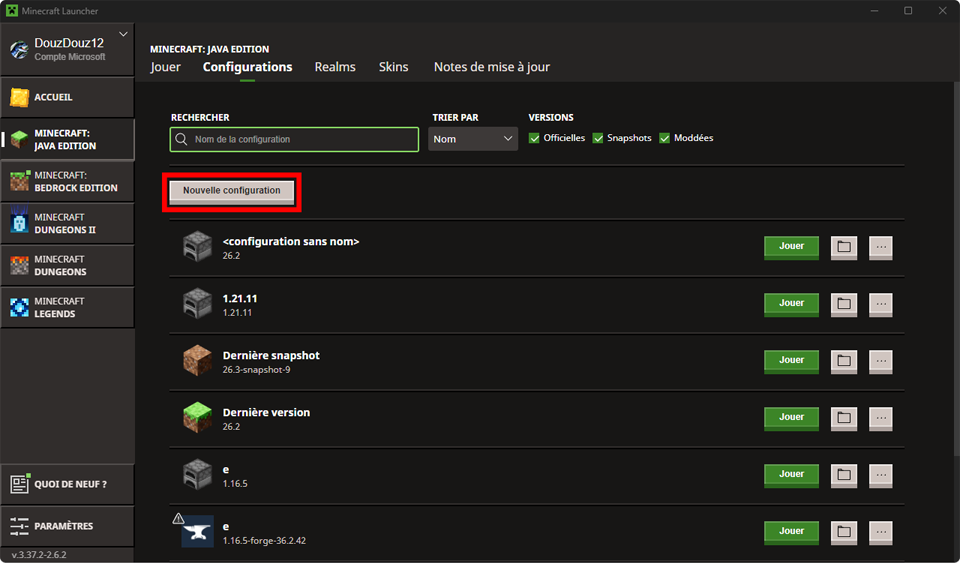Image resolution: width=960 pixels, height=563 pixels.
Task: Open more options for e 1.16.5
Action: (880, 475)
